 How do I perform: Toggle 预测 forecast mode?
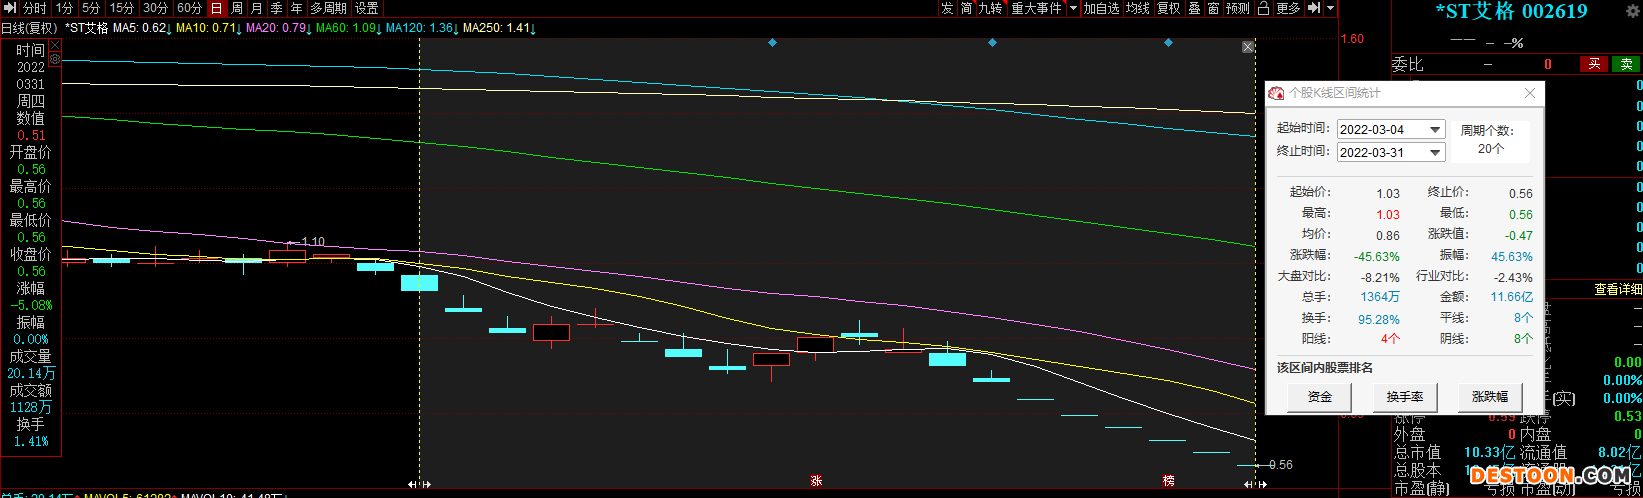coord(1238,8)
